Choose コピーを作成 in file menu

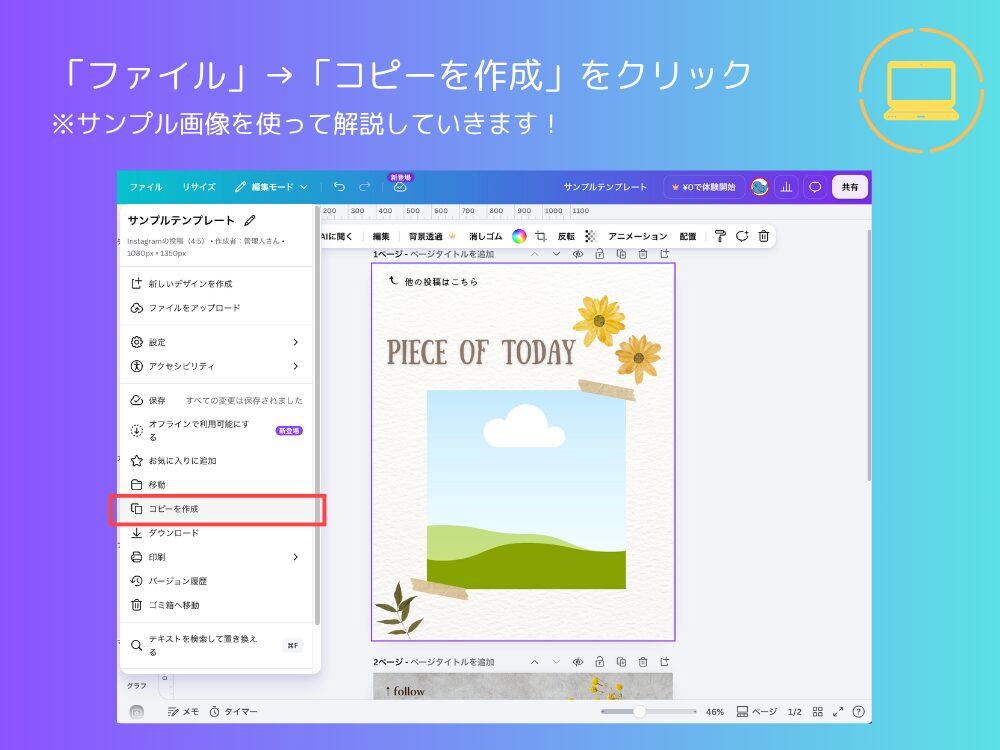coord(217,509)
